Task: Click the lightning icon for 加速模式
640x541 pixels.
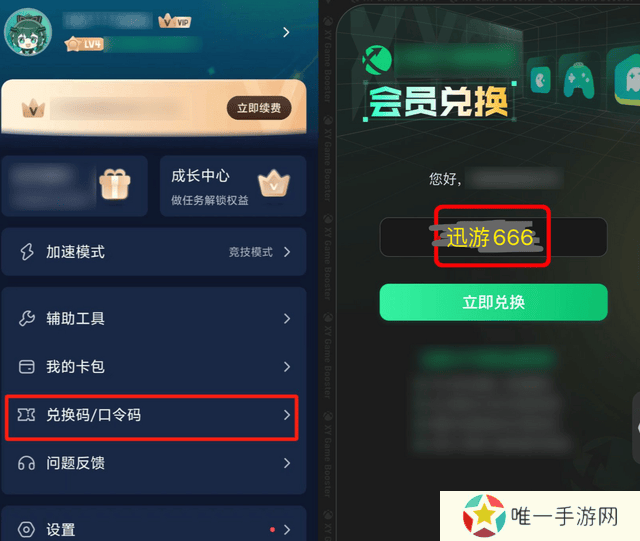Action: [x=27, y=252]
